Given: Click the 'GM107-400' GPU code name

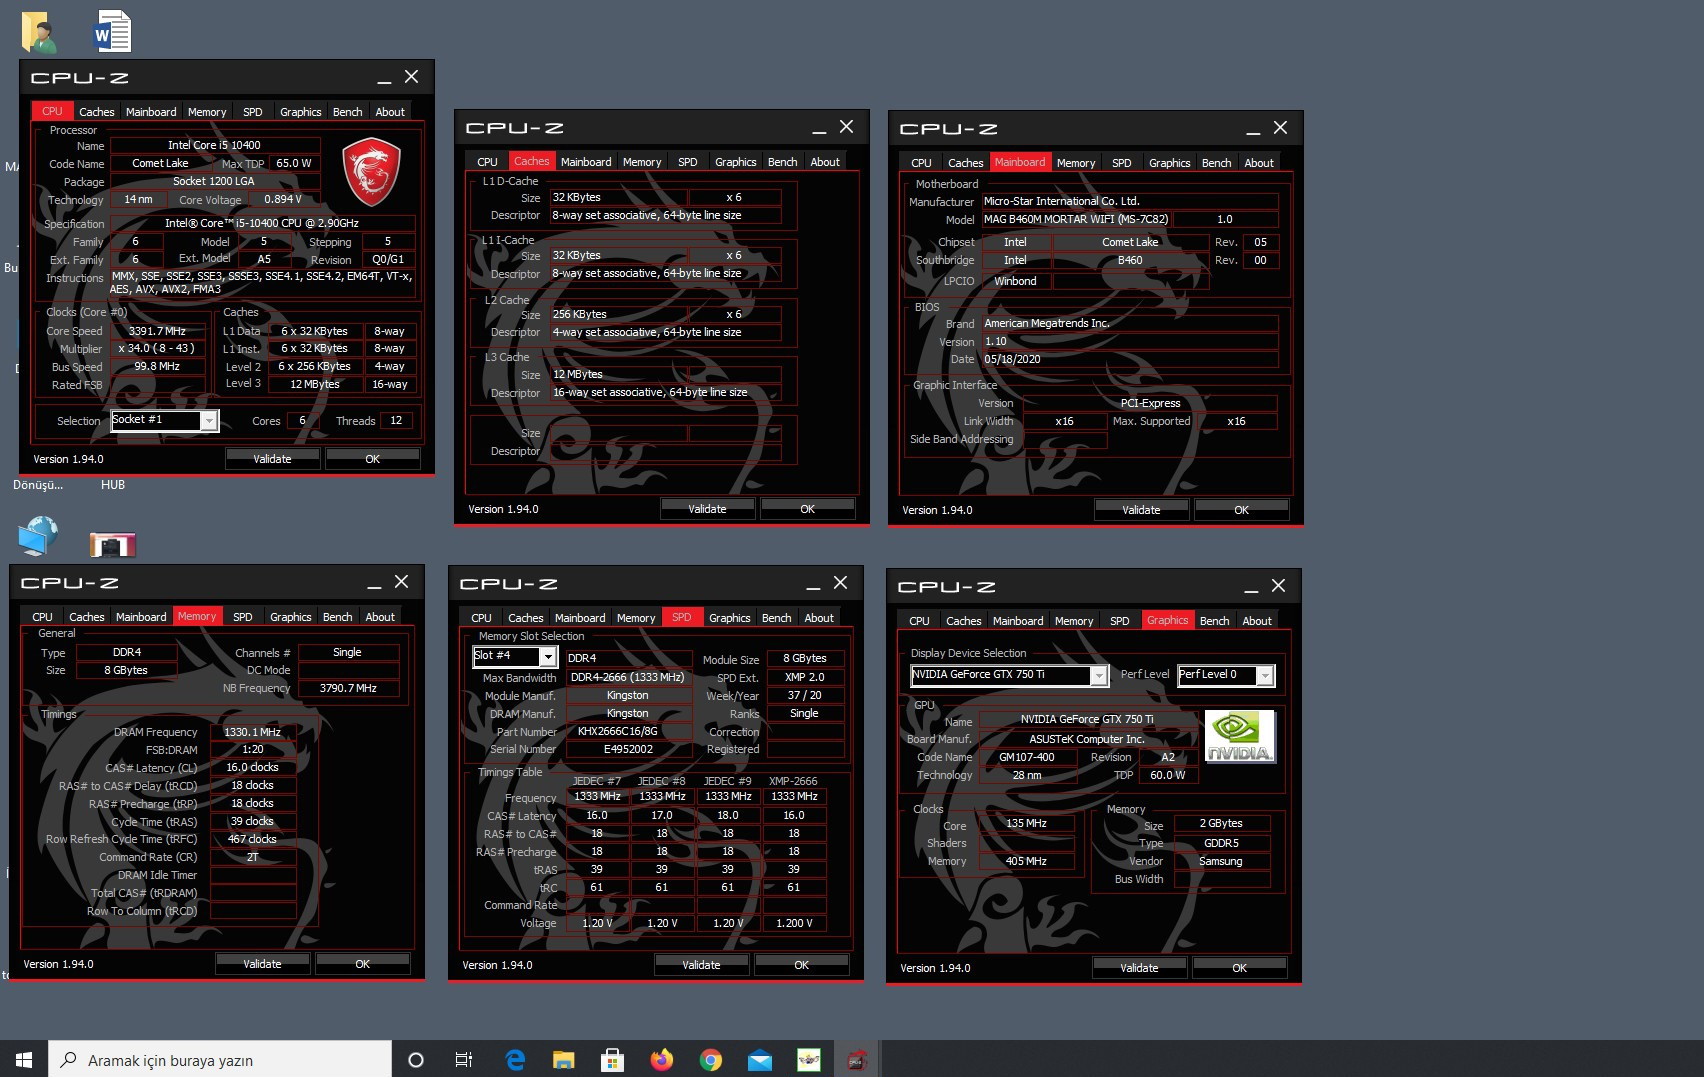Looking at the screenshot, I should click(1027, 757).
